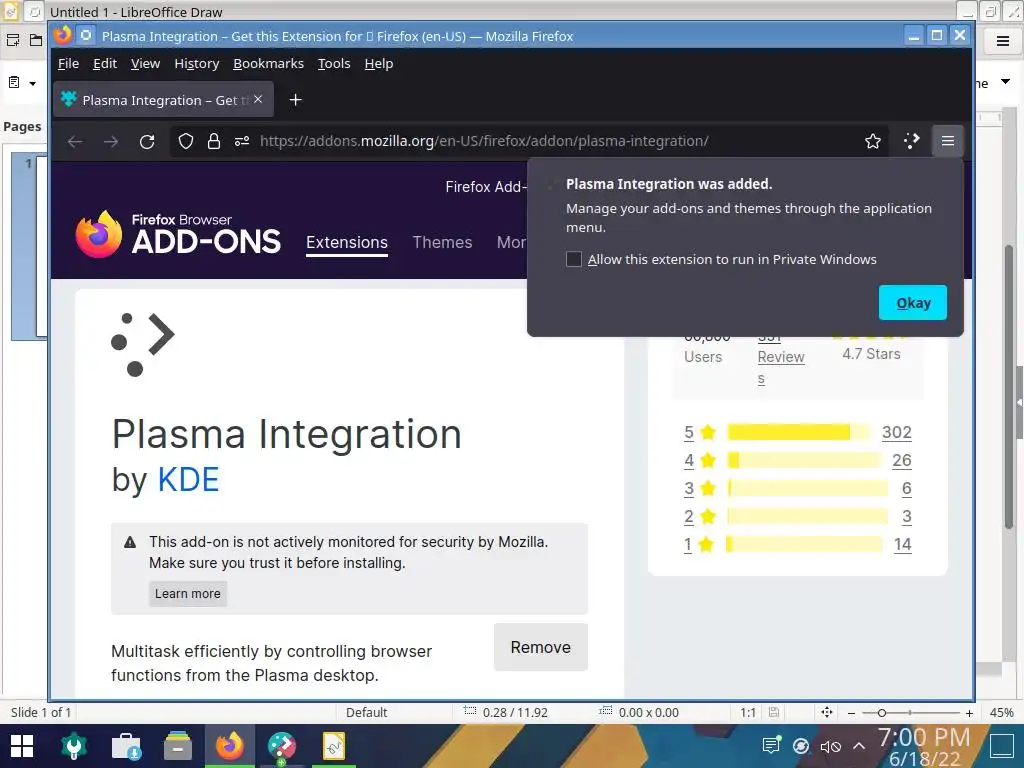Click the Plasma Integration toolbar extension icon

[911, 140]
